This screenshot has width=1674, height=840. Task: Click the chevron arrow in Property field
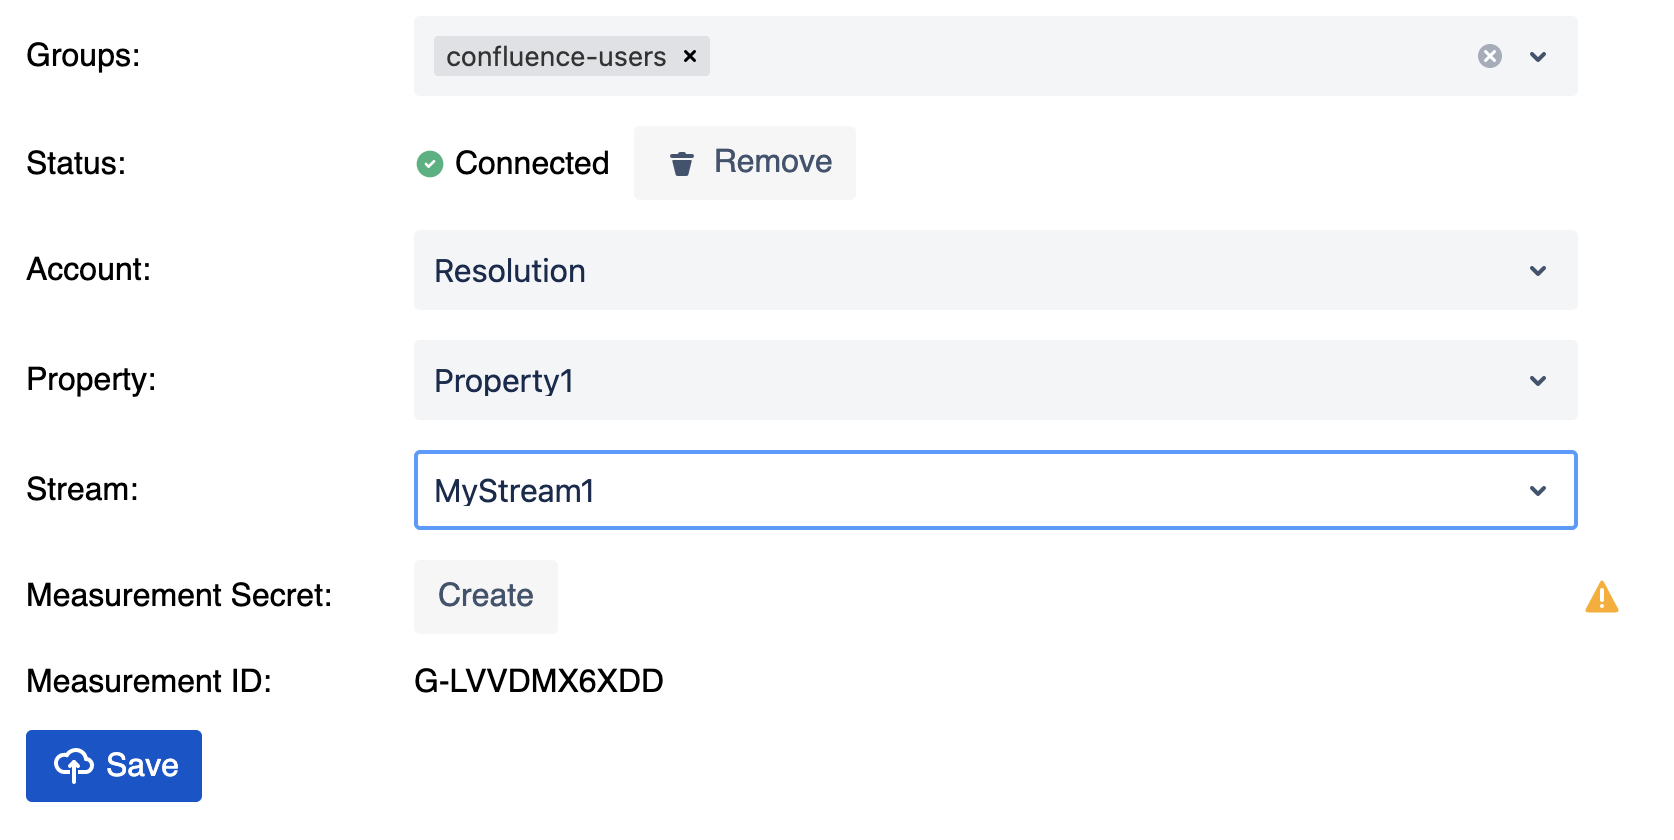click(1538, 381)
